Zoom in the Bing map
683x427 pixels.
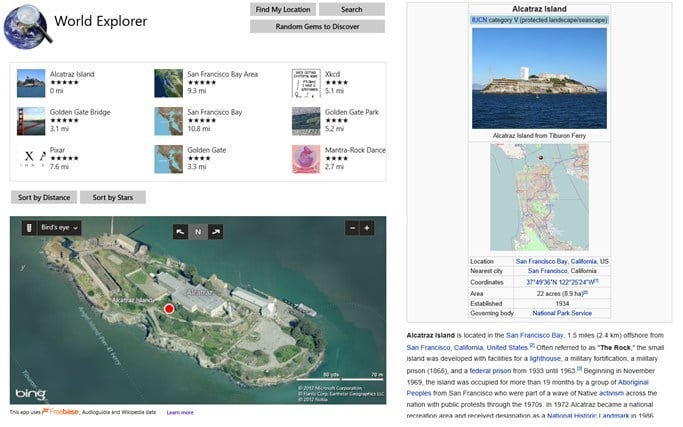(x=367, y=228)
